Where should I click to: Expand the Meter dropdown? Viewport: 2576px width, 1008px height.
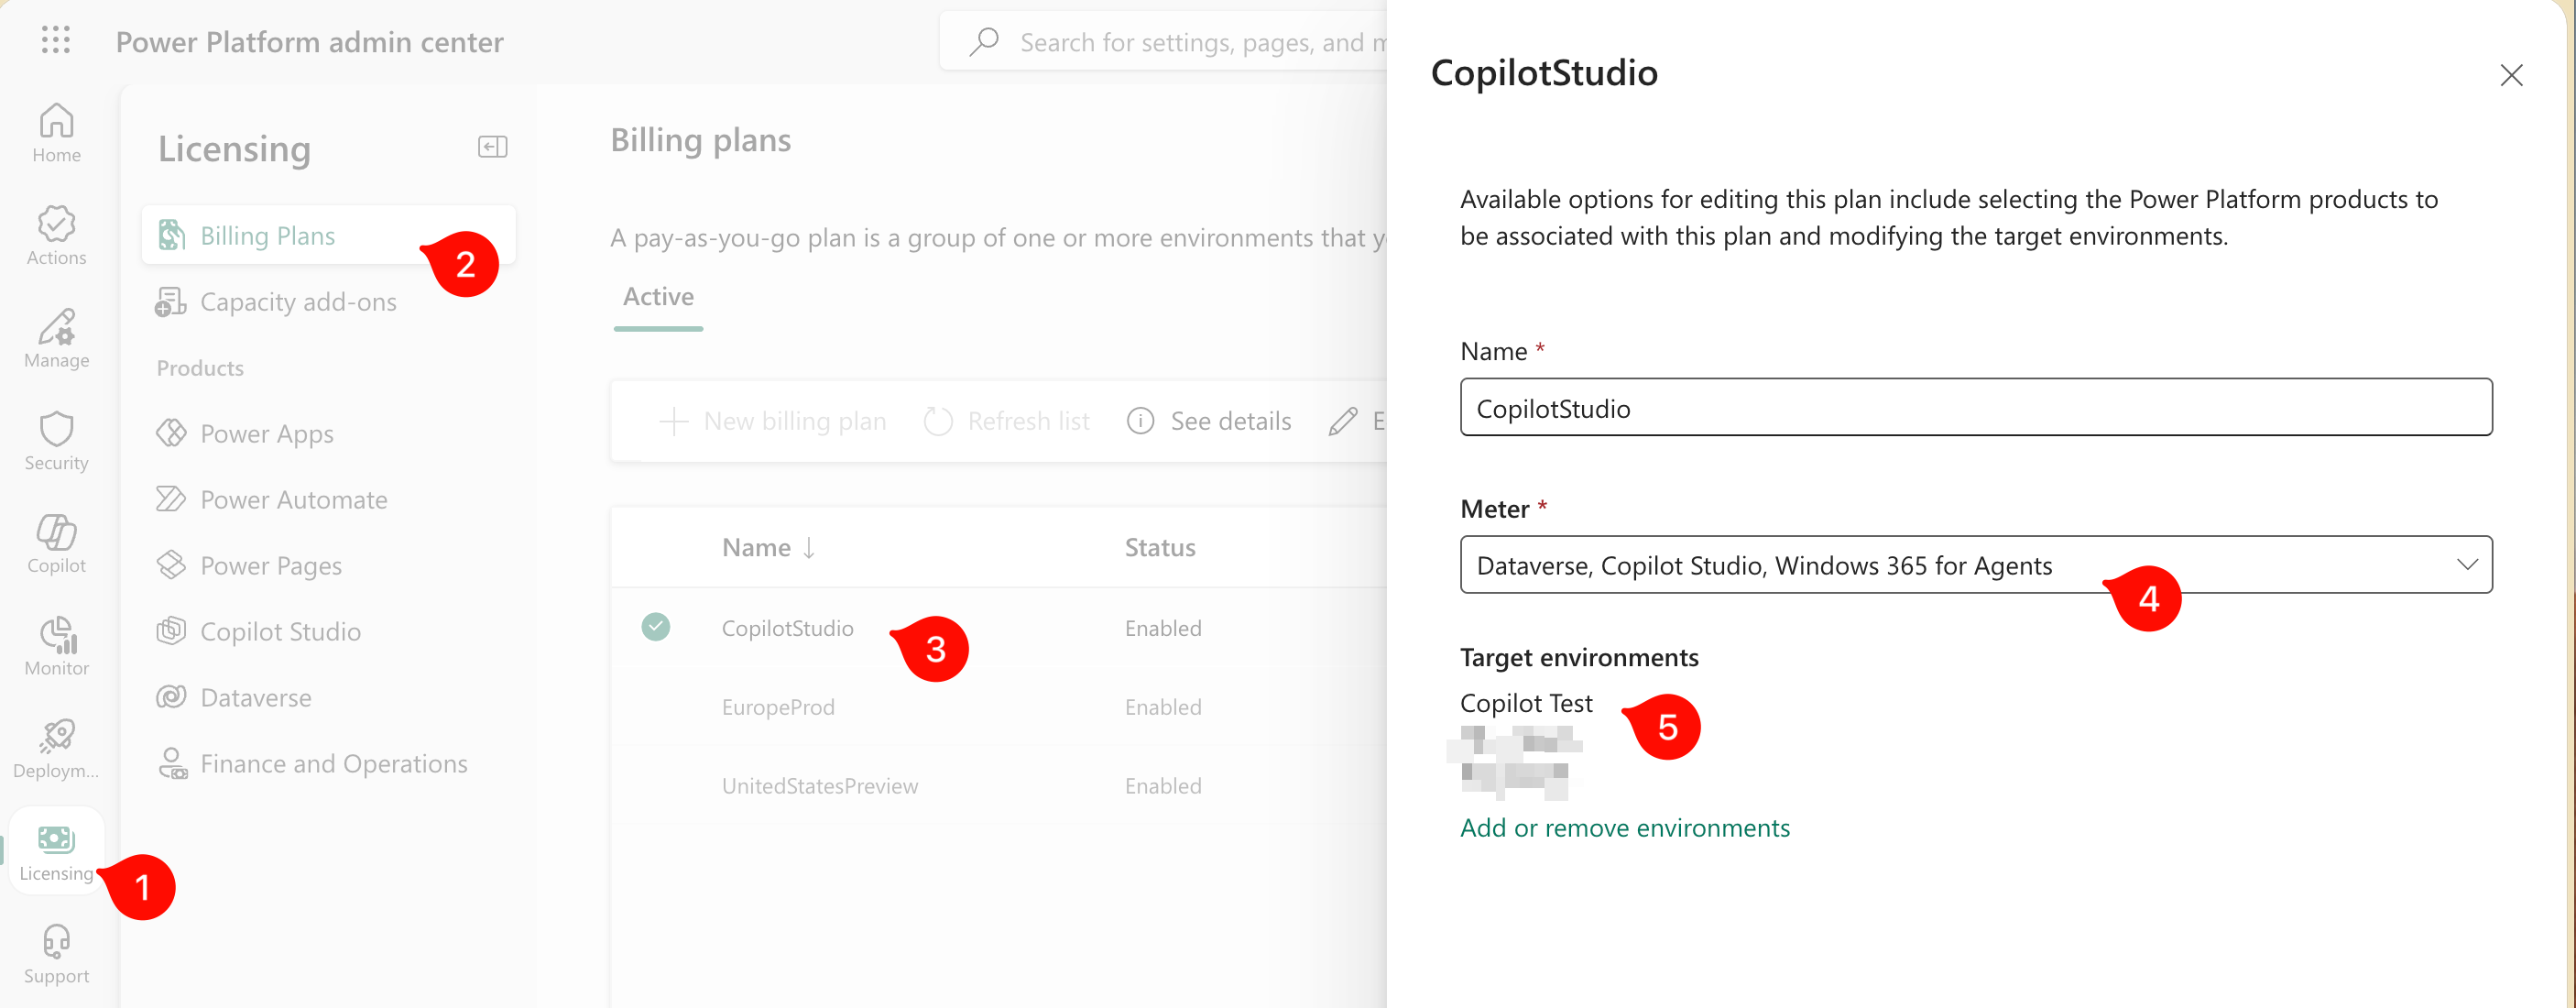tap(2466, 565)
